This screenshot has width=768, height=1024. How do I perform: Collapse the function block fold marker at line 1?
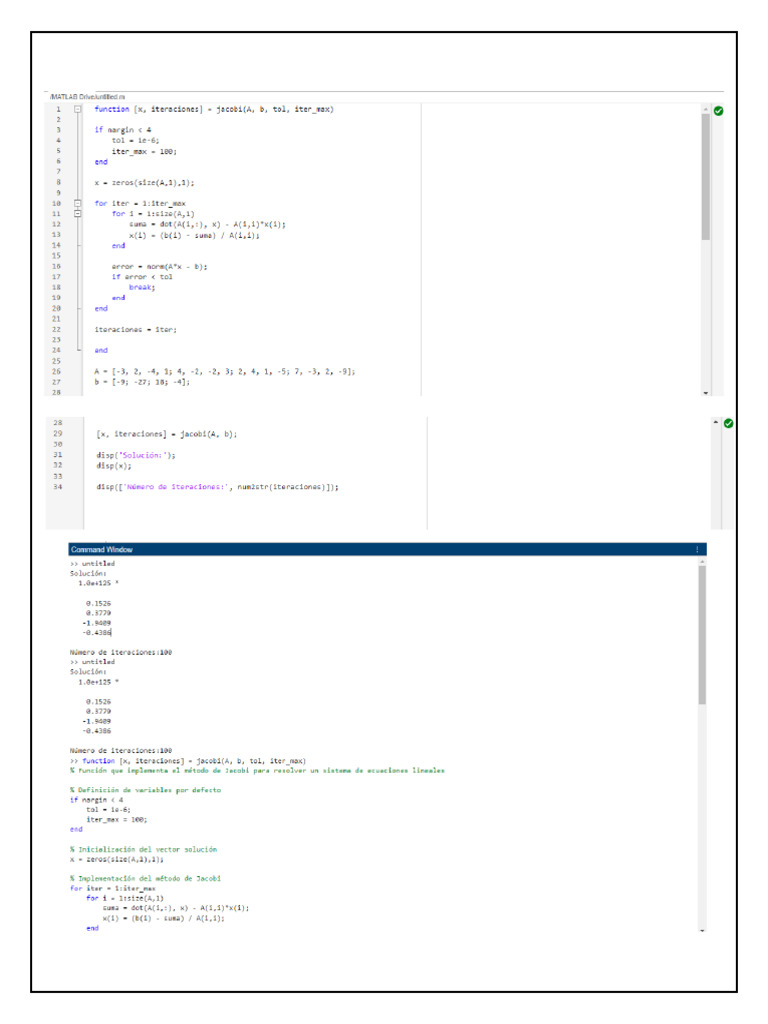pyautogui.click(x=78, y=109)
